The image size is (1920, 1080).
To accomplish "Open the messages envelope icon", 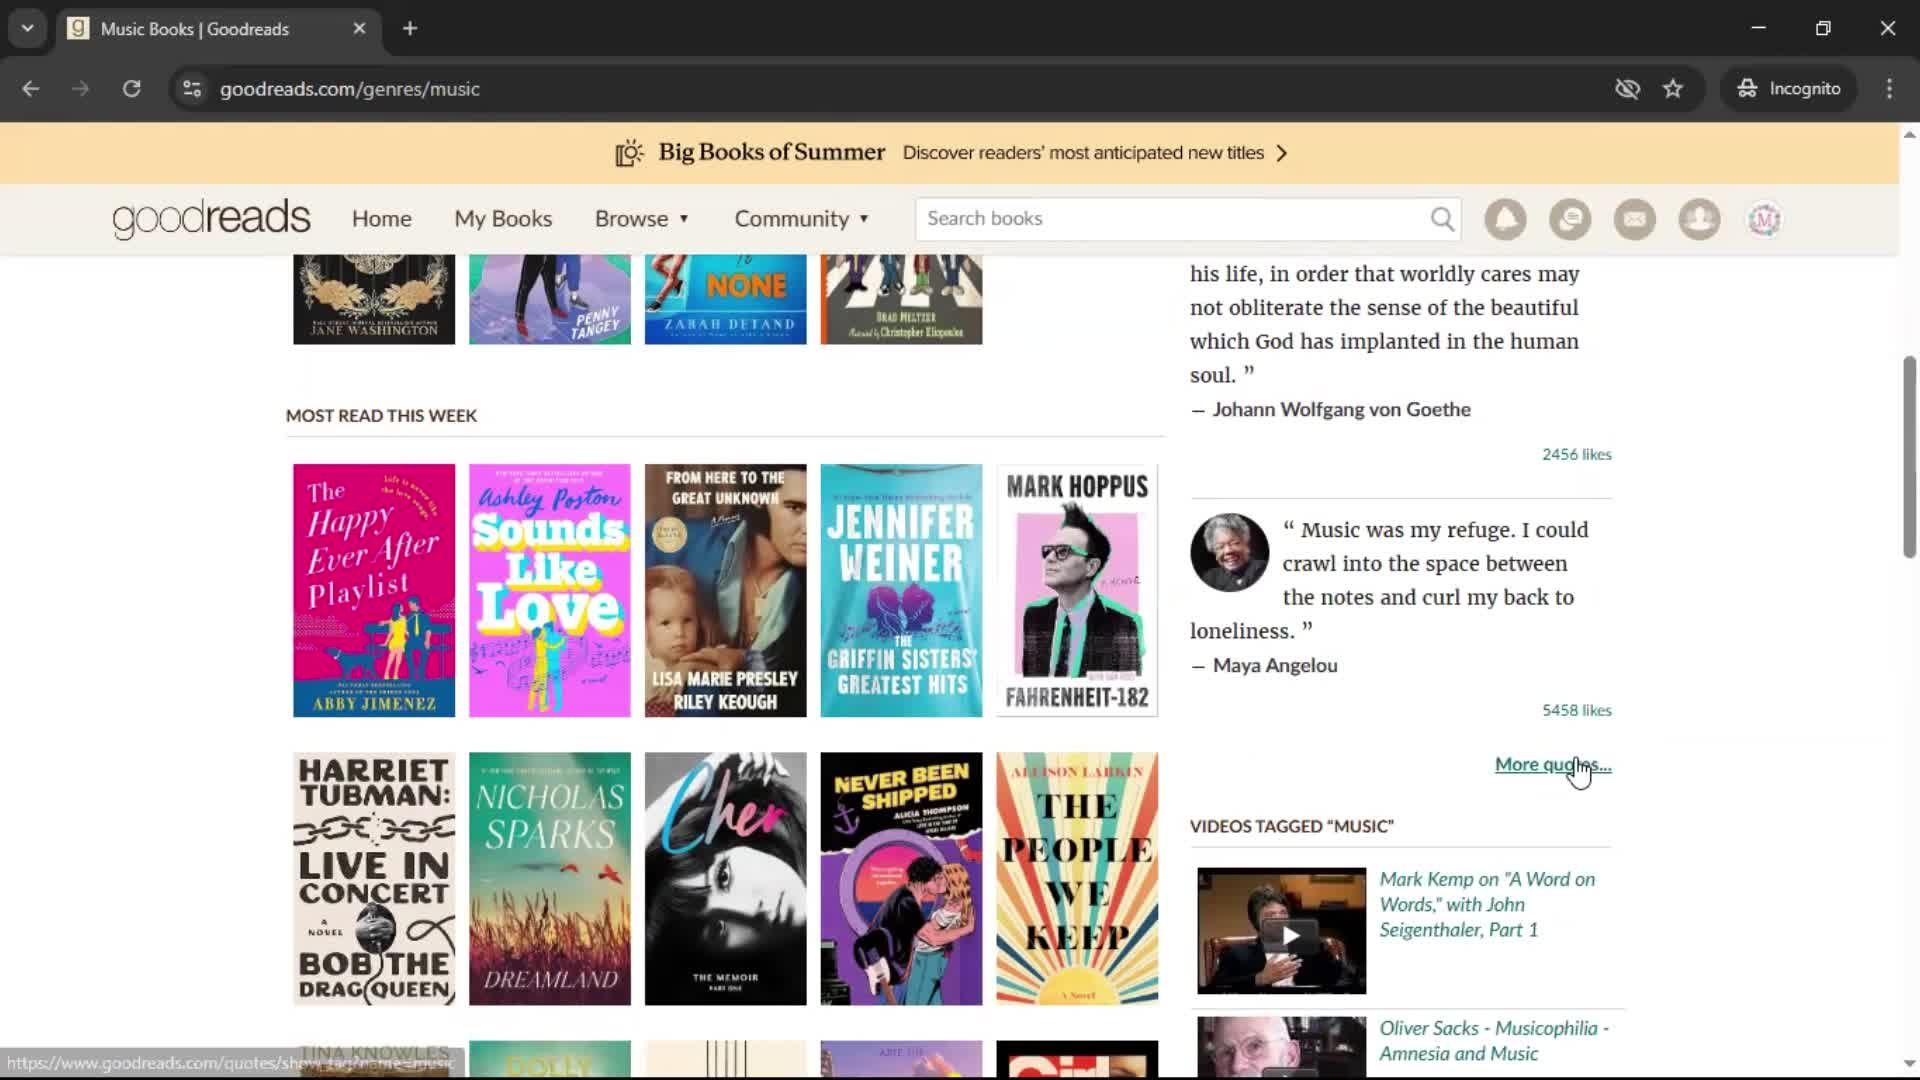I will [x=1635, y=219].
